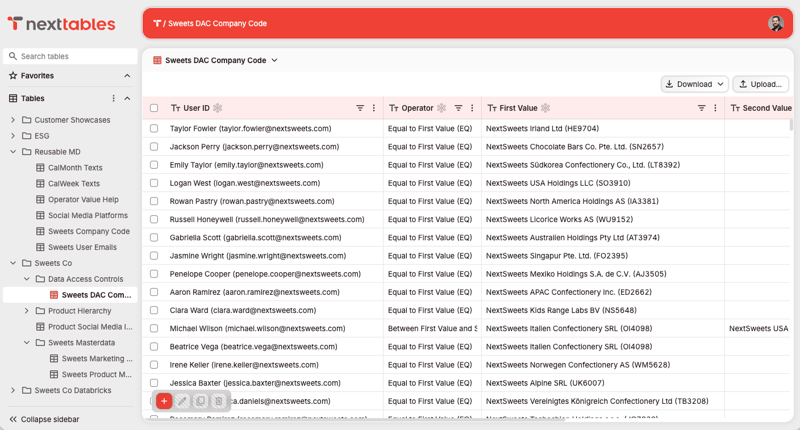Collapse the Reusable MD folder
Image resolution: width=800 pixels, height=430 pixels.
coord(13,151)
